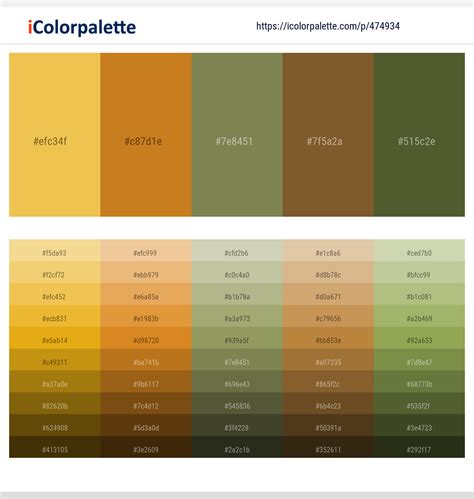This screenshot has width=474, height=499.
Task: Click the #f5da93 light yellow shade
Action: (55, 251)
